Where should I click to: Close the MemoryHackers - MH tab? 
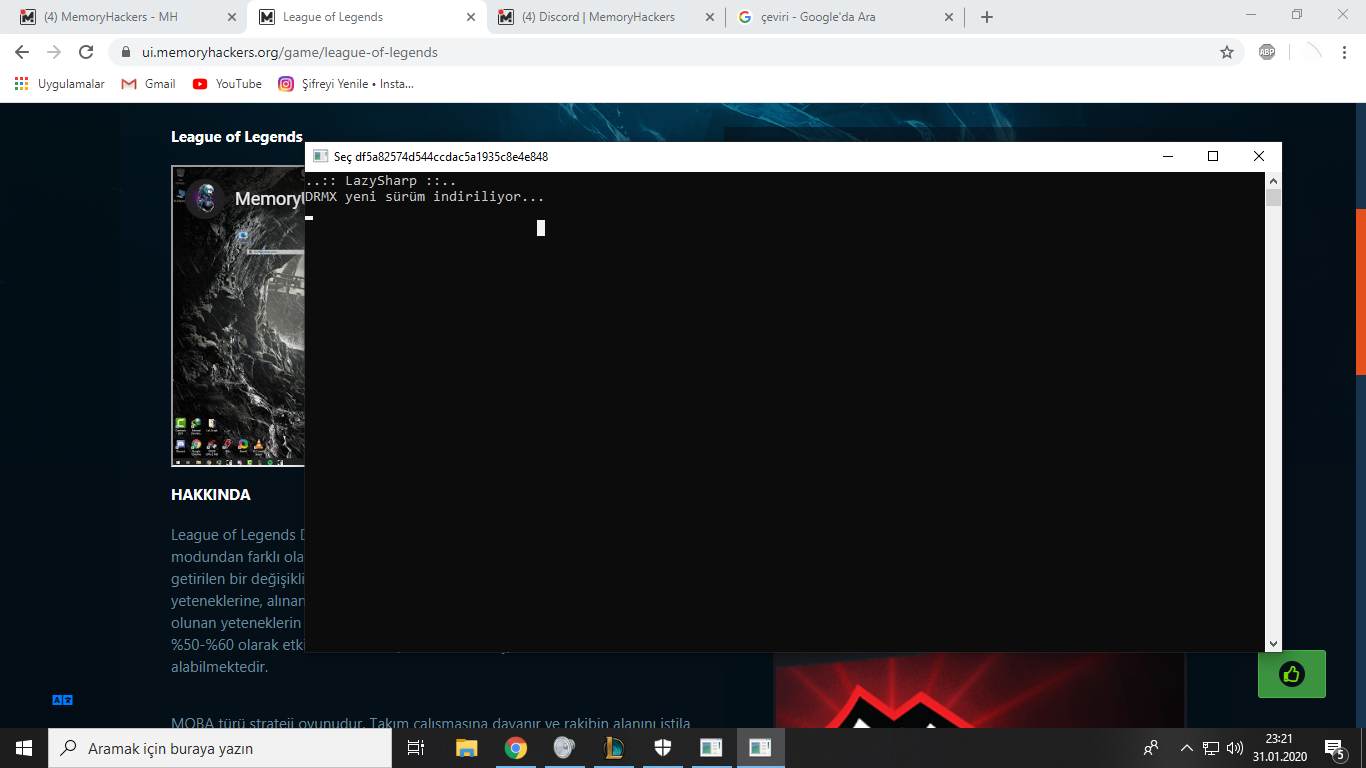[x=231, y=17]
